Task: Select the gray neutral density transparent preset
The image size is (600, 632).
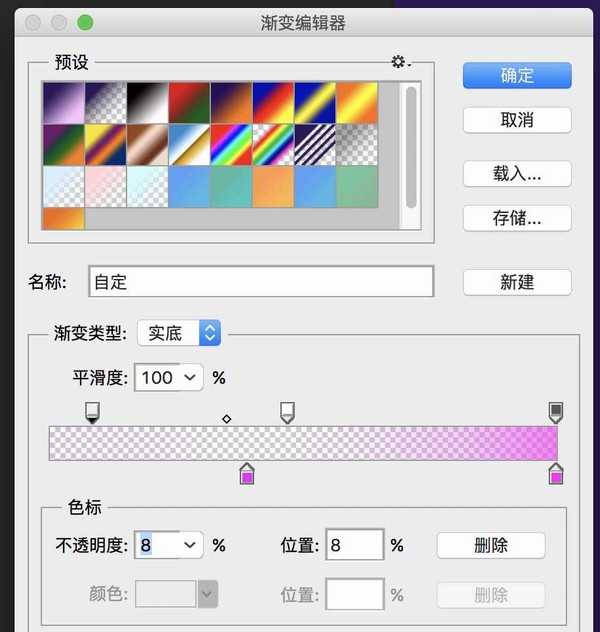Action: [357, 145]
